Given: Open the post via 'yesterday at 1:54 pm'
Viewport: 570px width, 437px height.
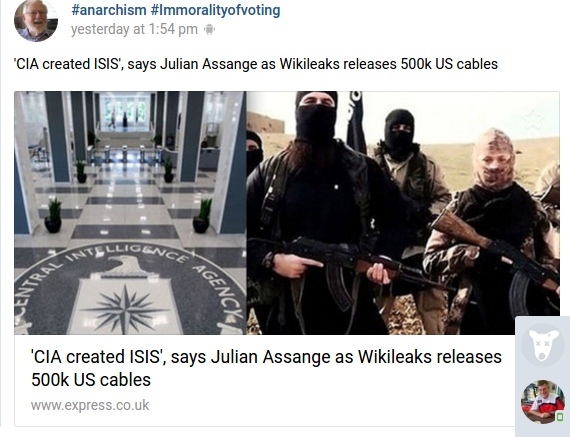Looking at the screenshot, I should (134, 29).
